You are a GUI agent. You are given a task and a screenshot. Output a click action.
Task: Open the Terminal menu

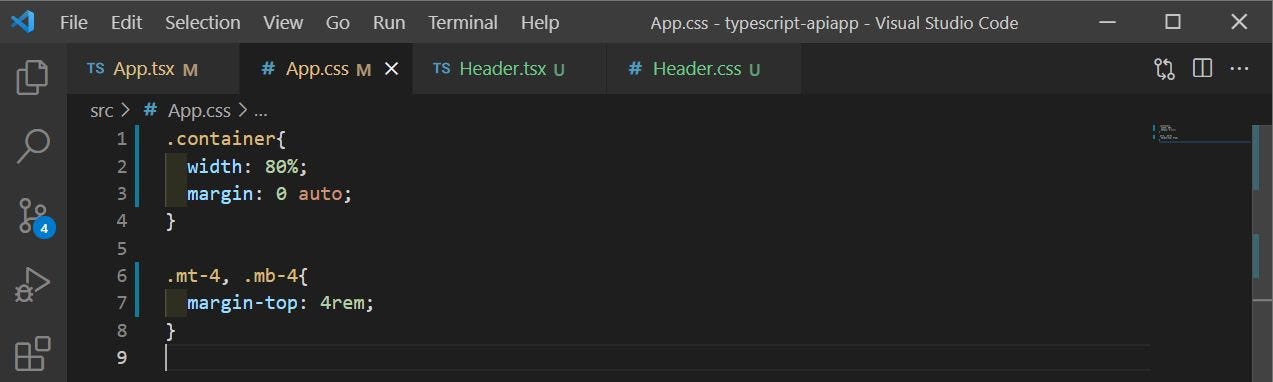coord(464,22)
